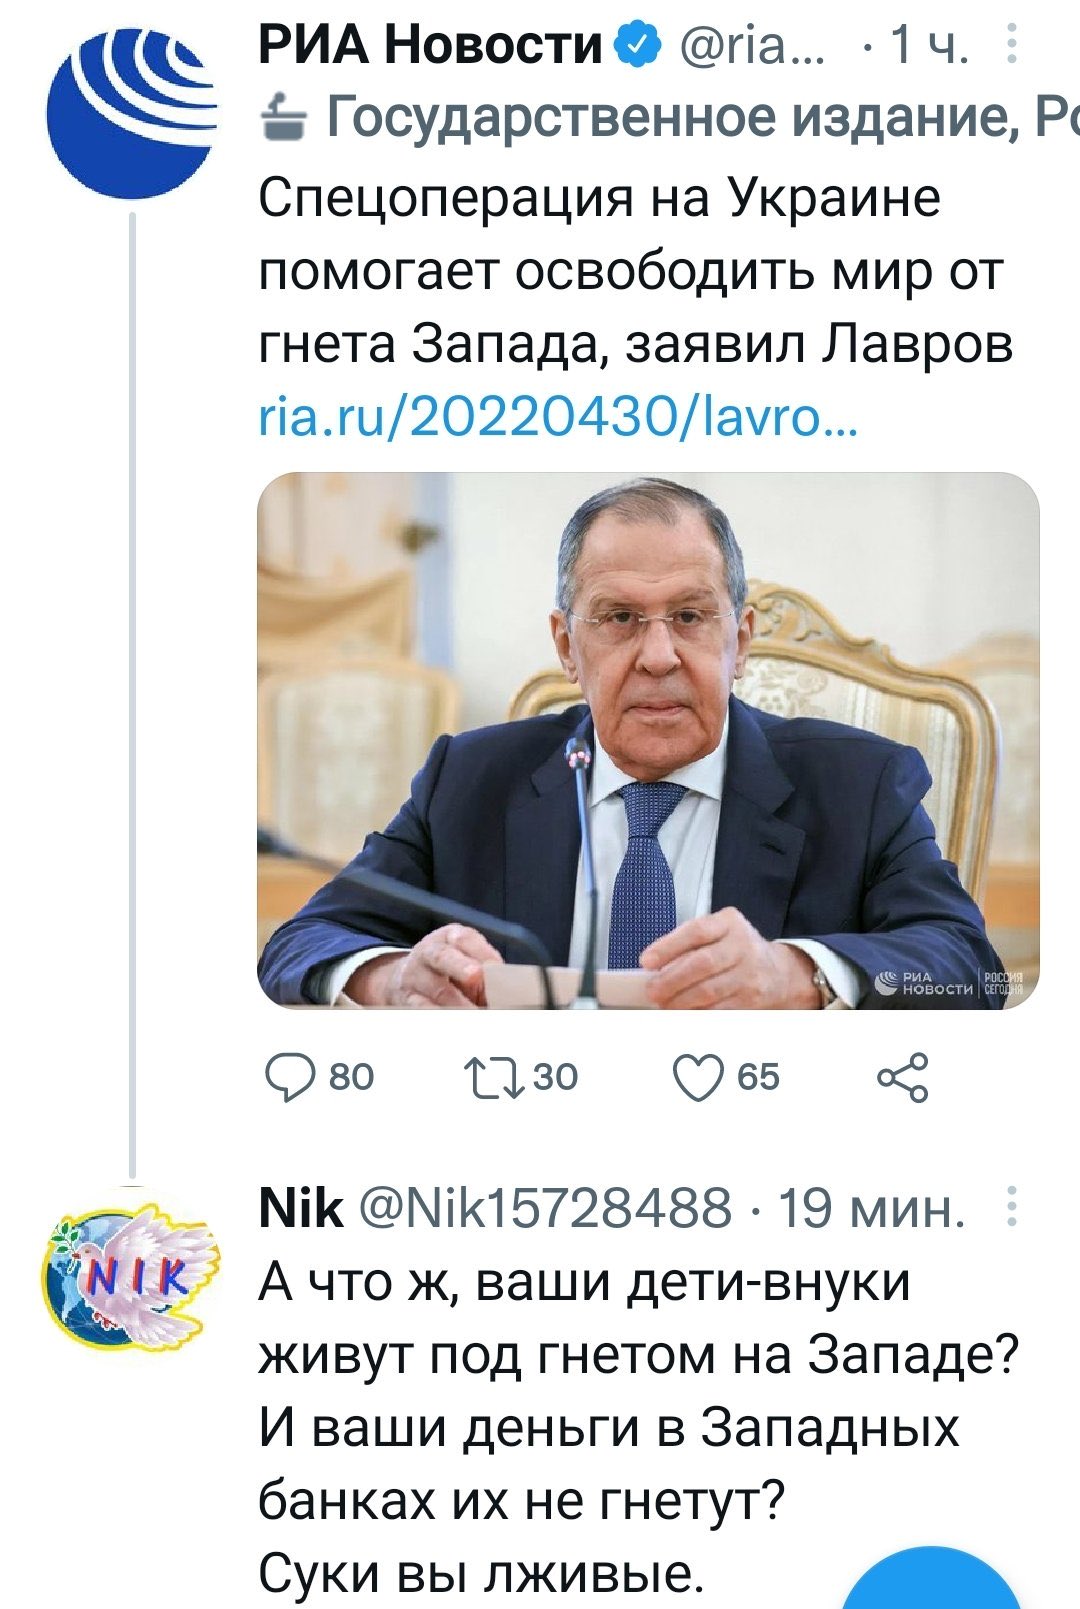The width and height of the screenshot is (1080, 1609).
Task: Open more options for Nik's reply
Action: pos(1012,1207)
